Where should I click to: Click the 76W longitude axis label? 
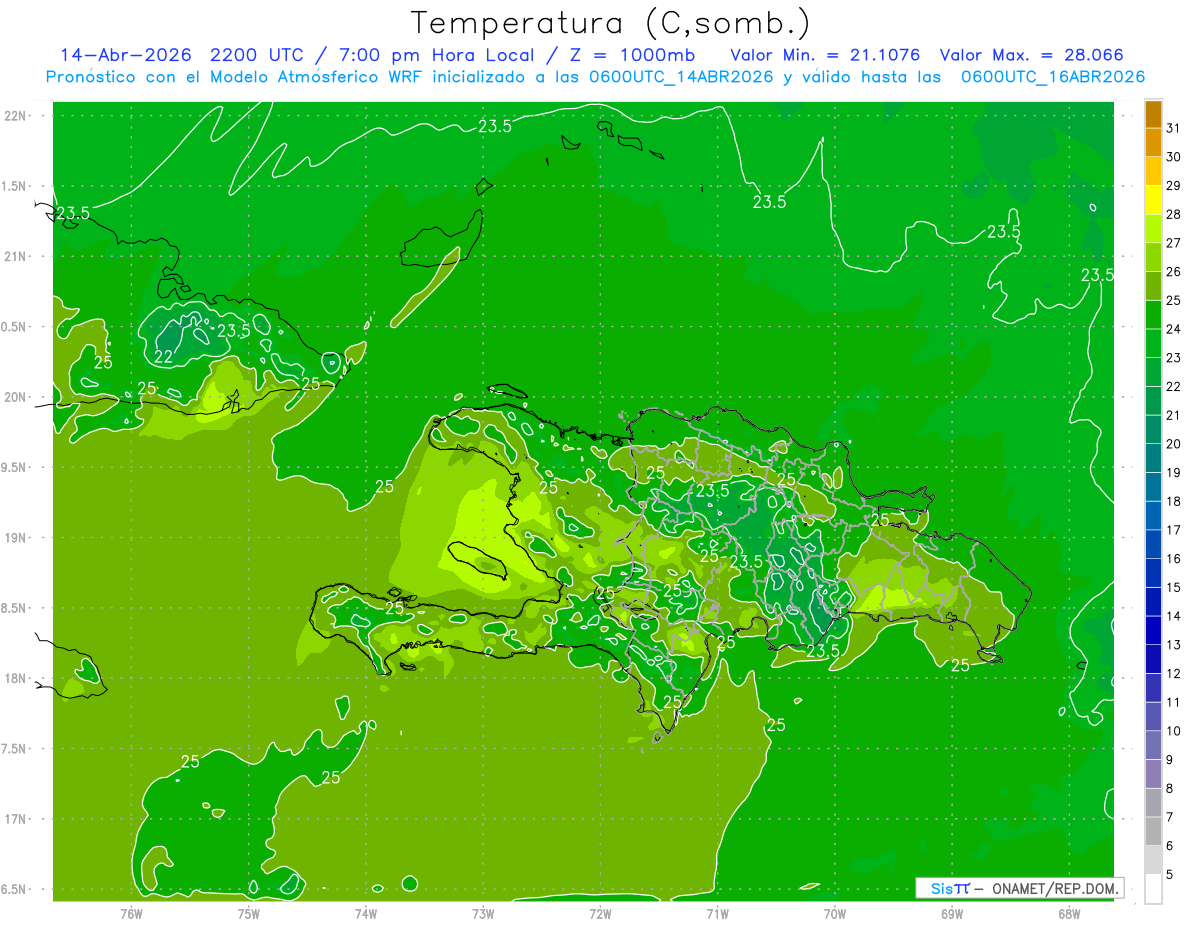pos(131,913)
